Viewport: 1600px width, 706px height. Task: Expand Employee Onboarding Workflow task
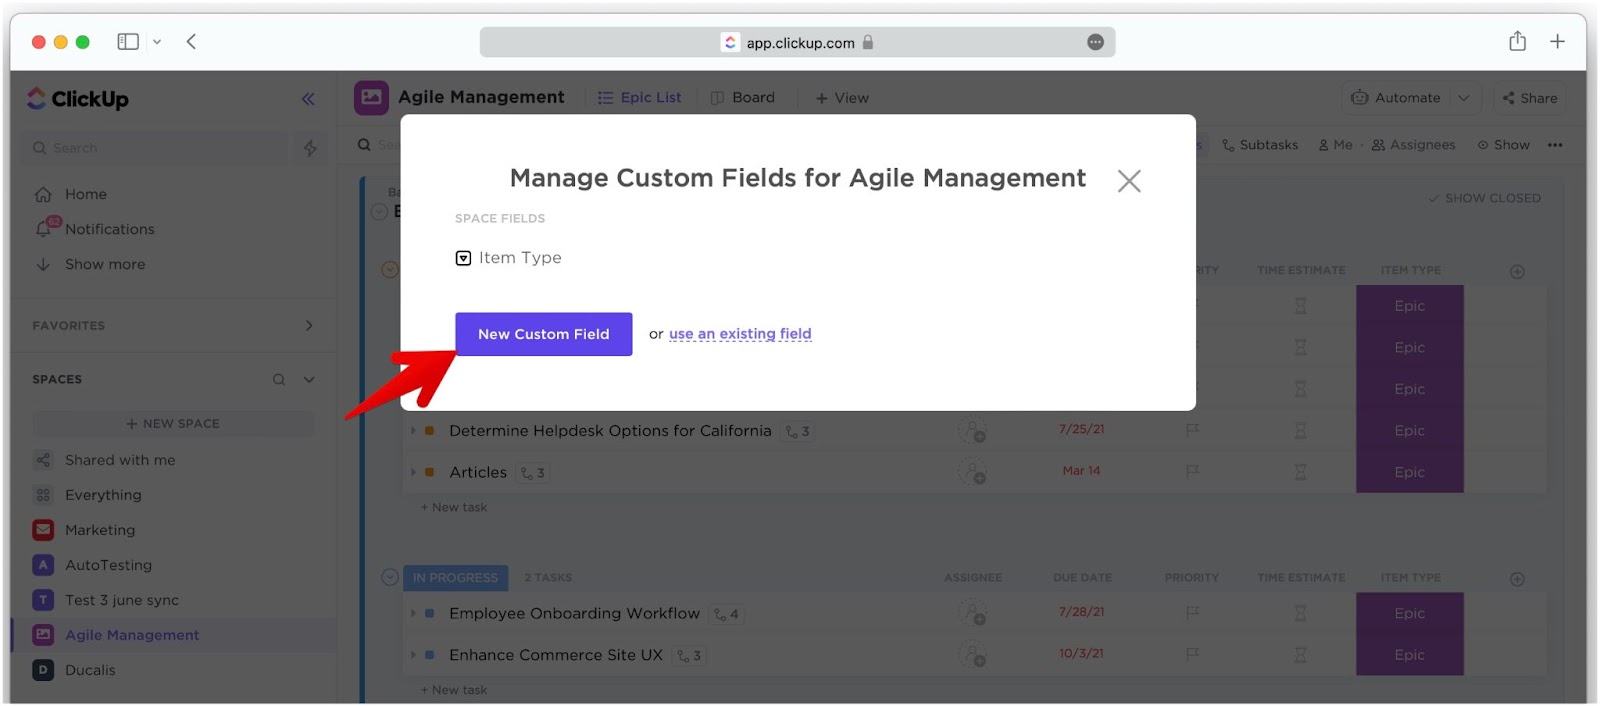(x=413, y=613)
